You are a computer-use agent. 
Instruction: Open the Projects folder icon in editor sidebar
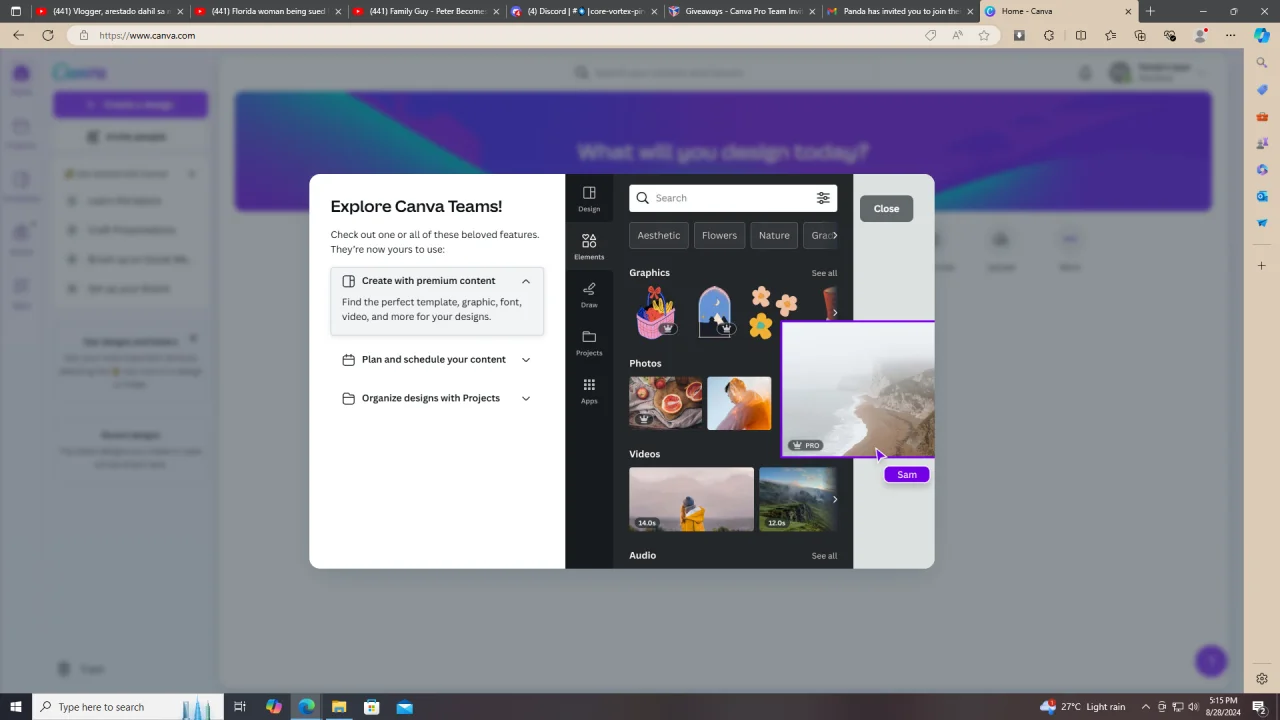589,342
